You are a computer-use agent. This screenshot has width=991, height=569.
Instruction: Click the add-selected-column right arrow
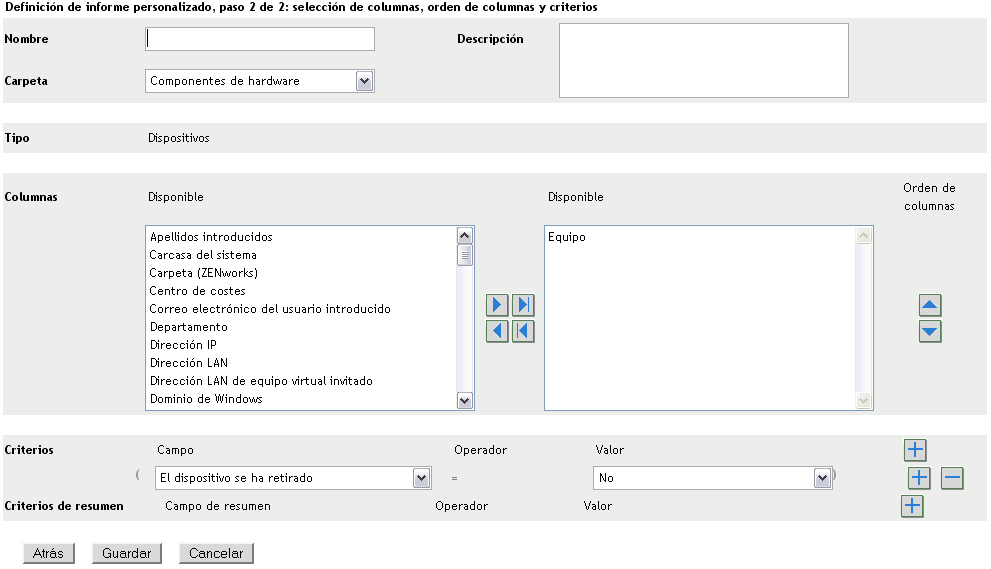coord(497,305)
